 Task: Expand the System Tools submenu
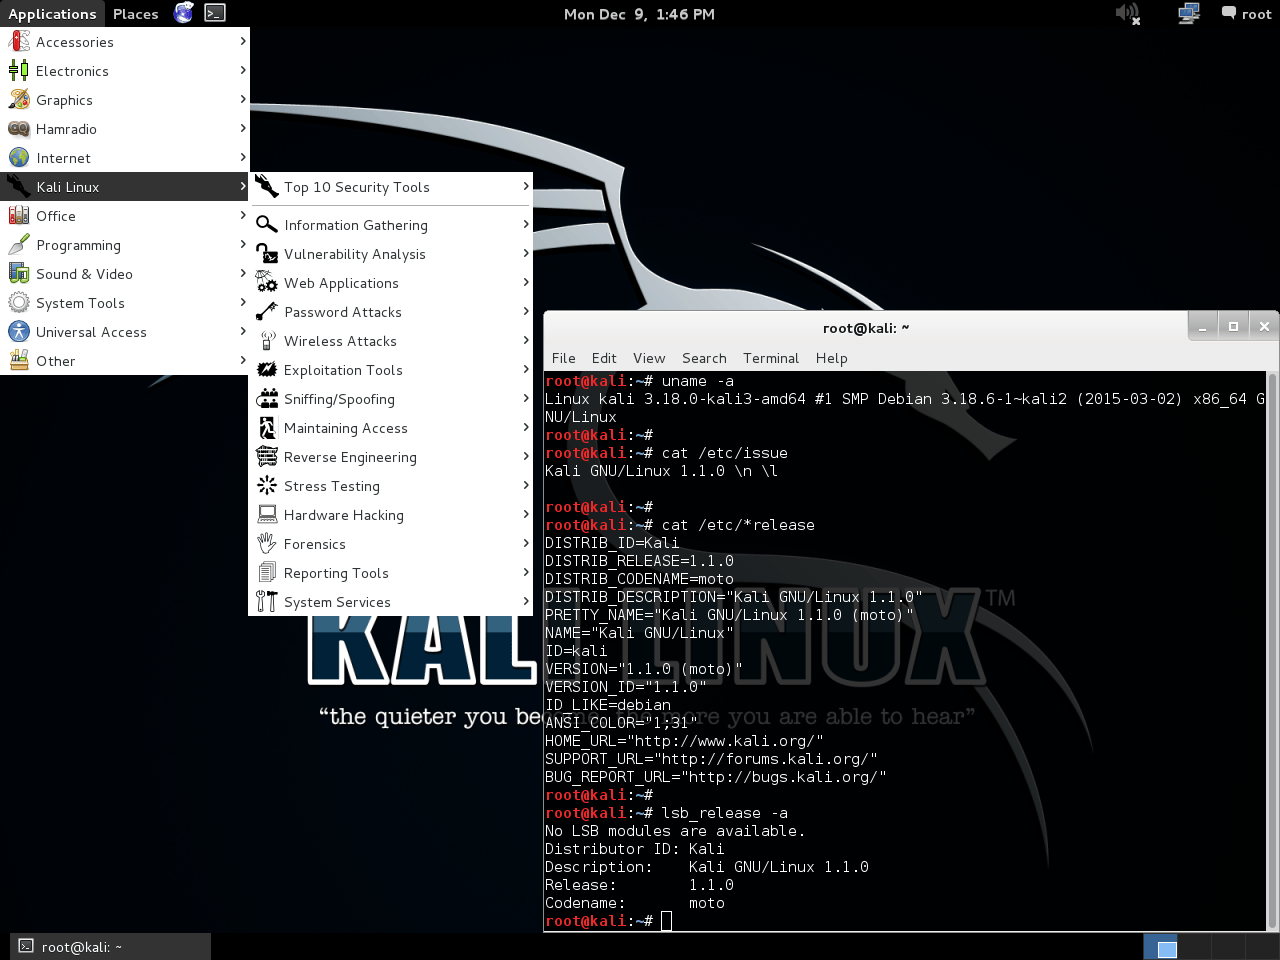[x=243, y=303]
